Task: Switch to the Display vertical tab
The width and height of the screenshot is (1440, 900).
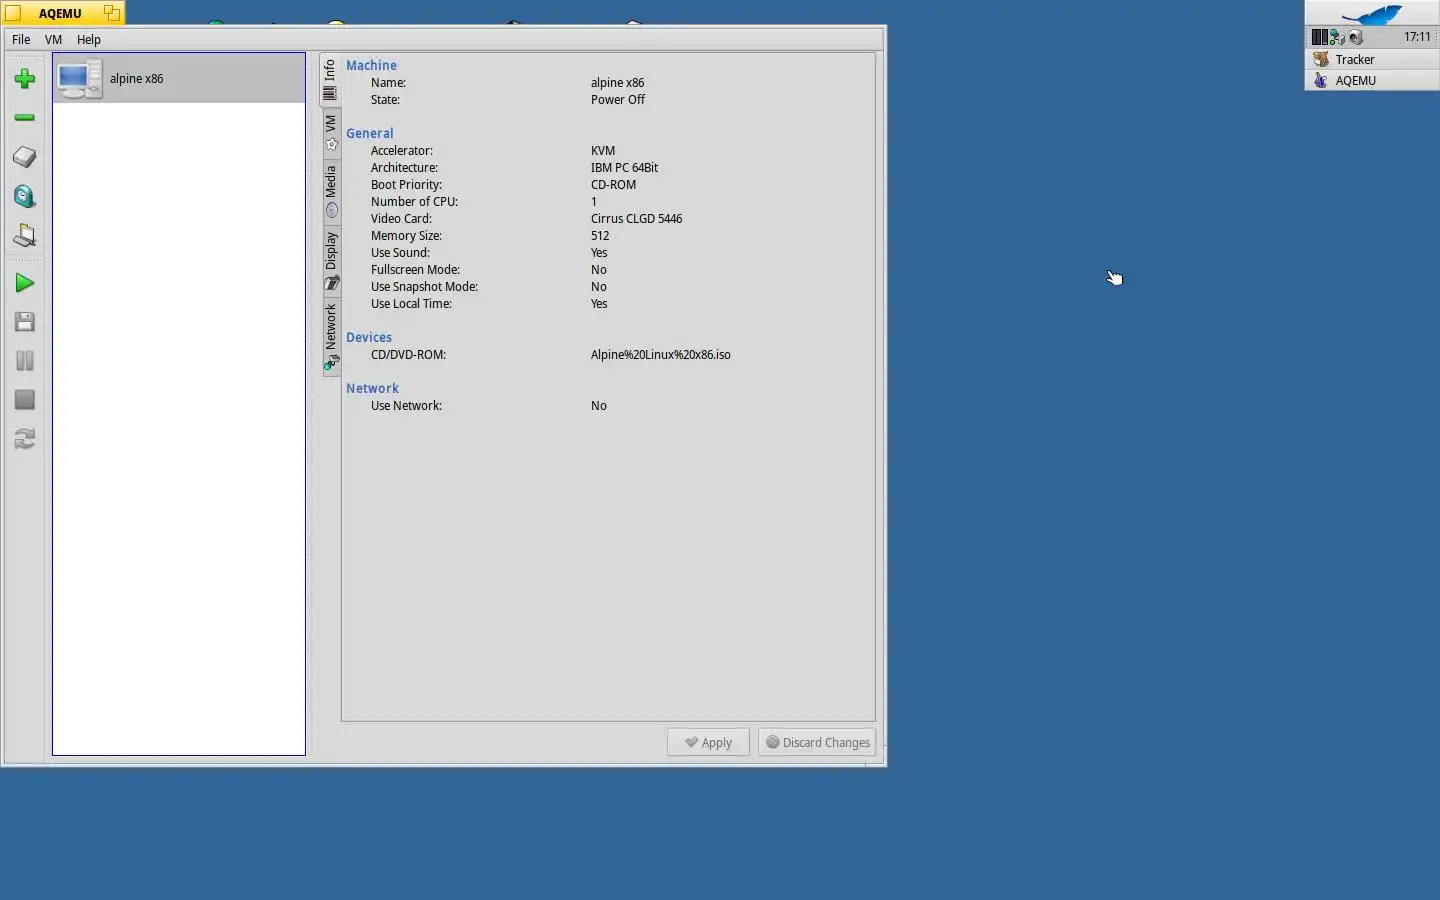Action: 330,261
